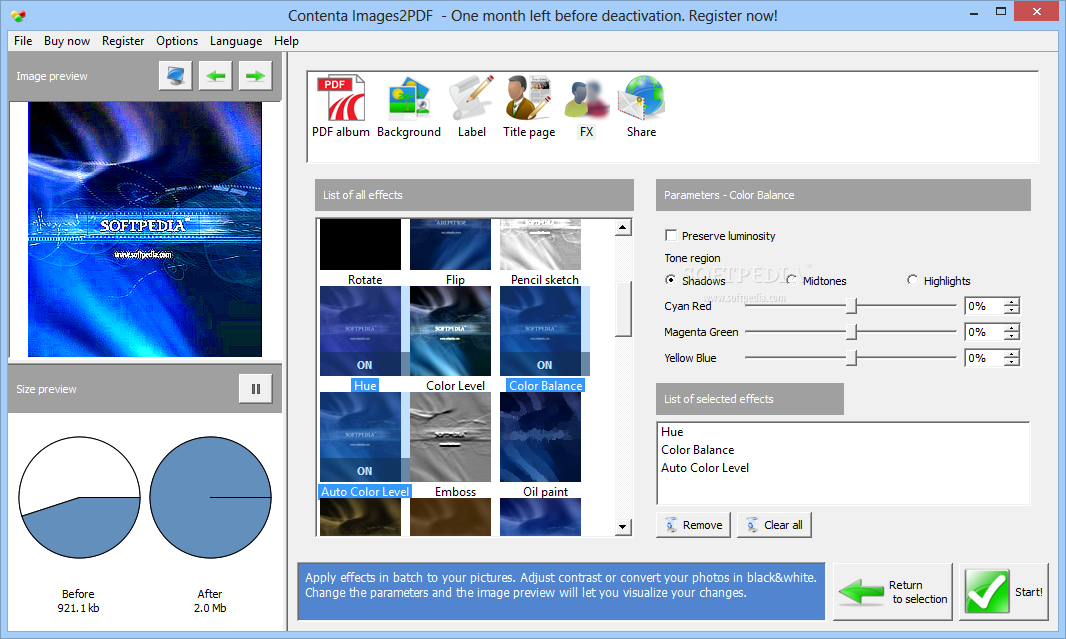
Task: Select the FX effects icon
Action: (x=586, y=109)
